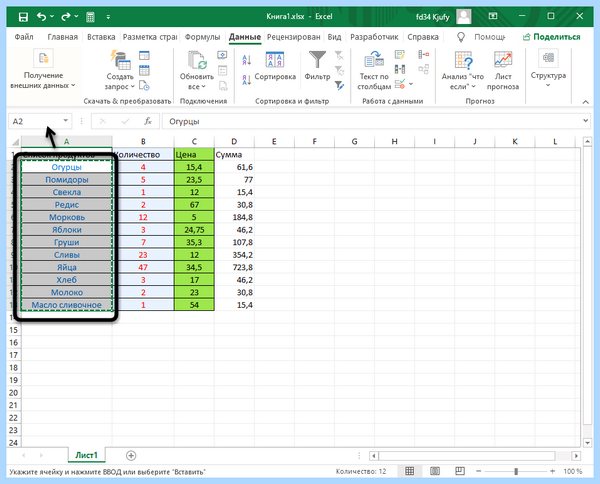The height and width of the screenshot is (484, 600).
Task: Expand the Структура outline menu
Action: pos(548,69)
